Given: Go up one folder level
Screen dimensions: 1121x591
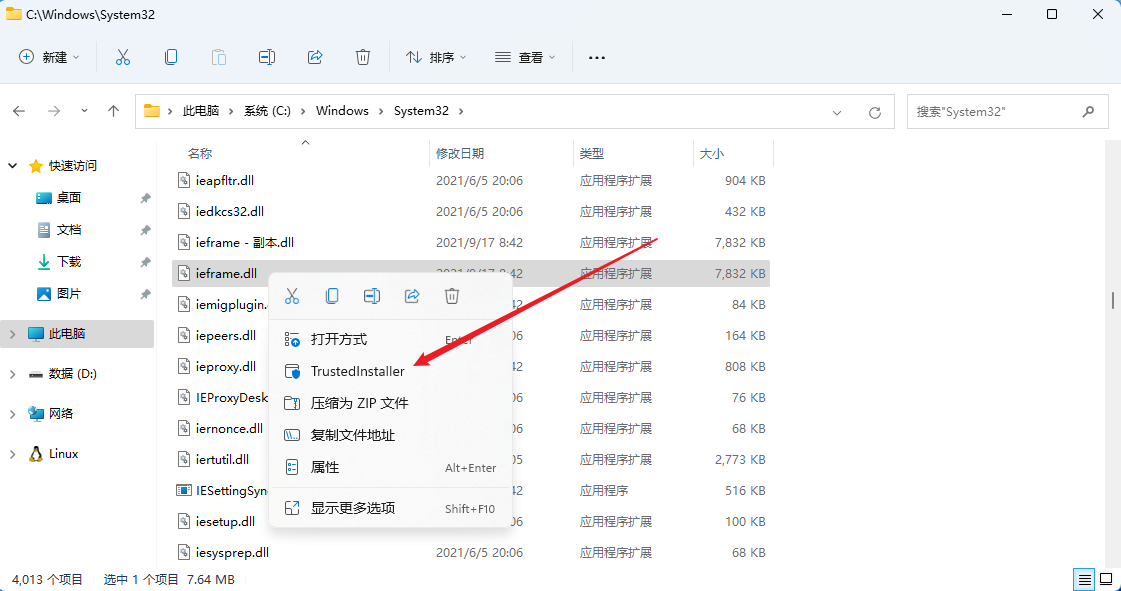Looking at the screenshot, I should (113, 111).
